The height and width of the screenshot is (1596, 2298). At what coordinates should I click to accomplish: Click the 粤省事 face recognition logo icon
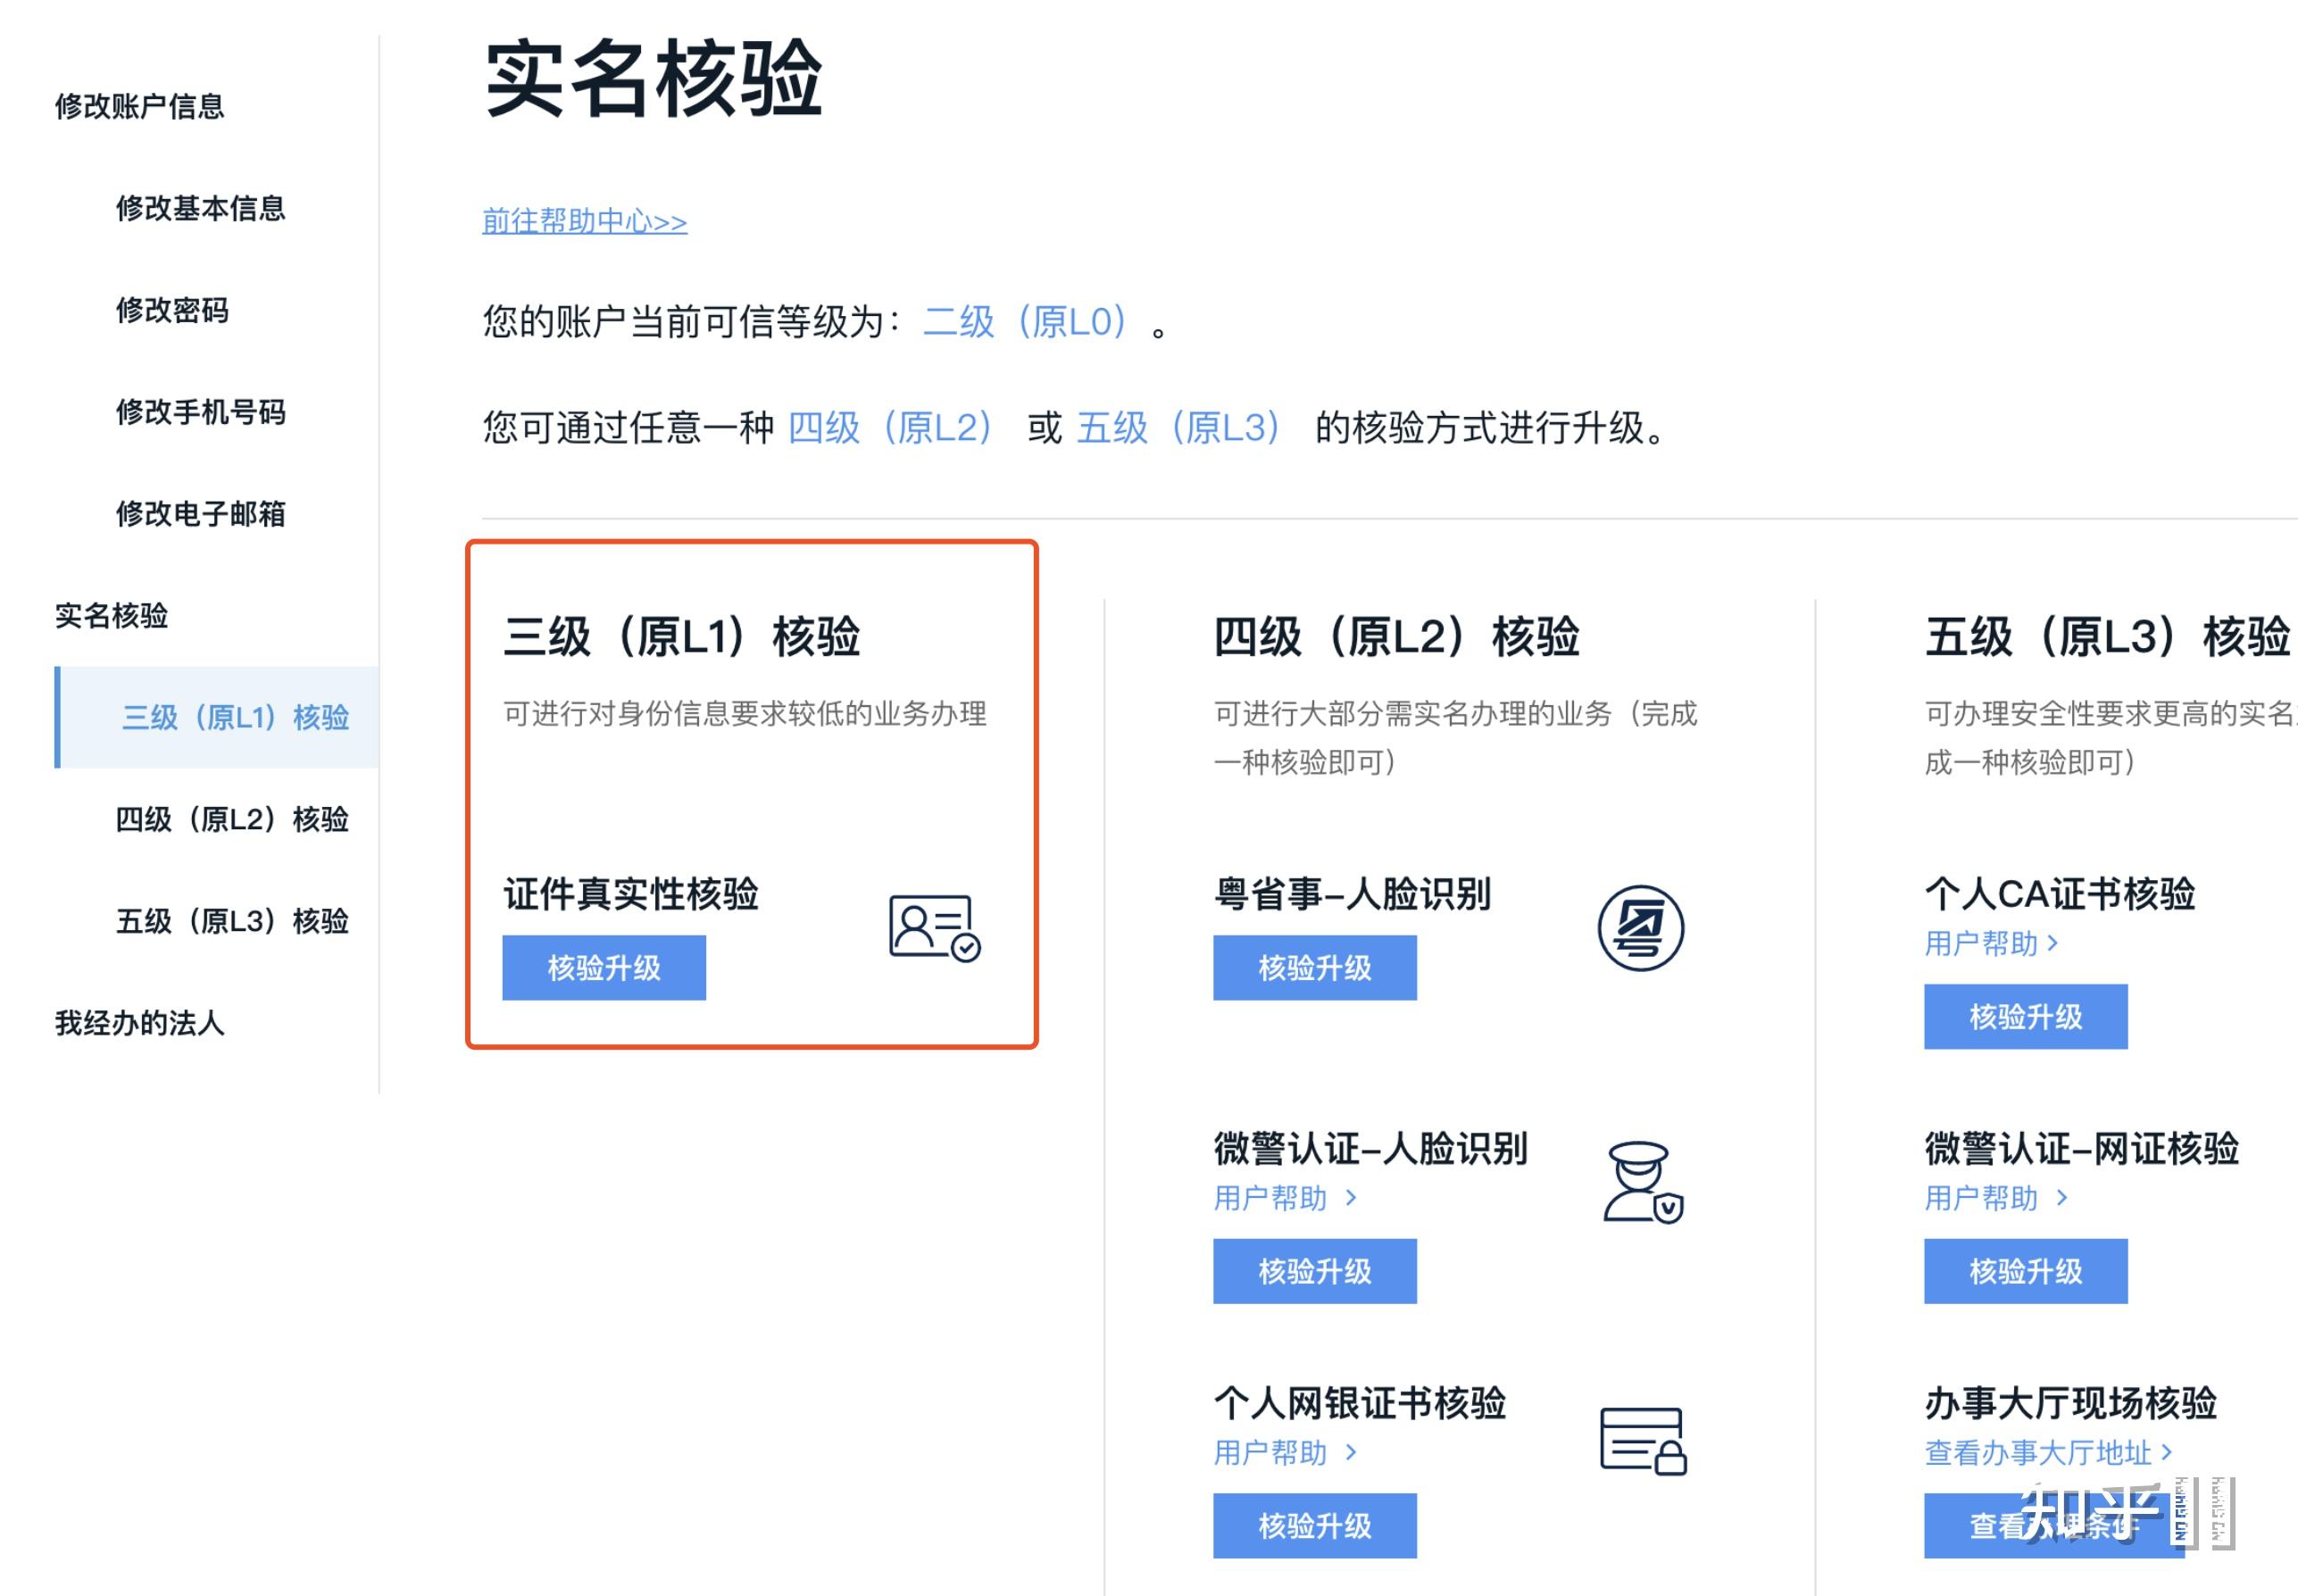[1640, 928]
